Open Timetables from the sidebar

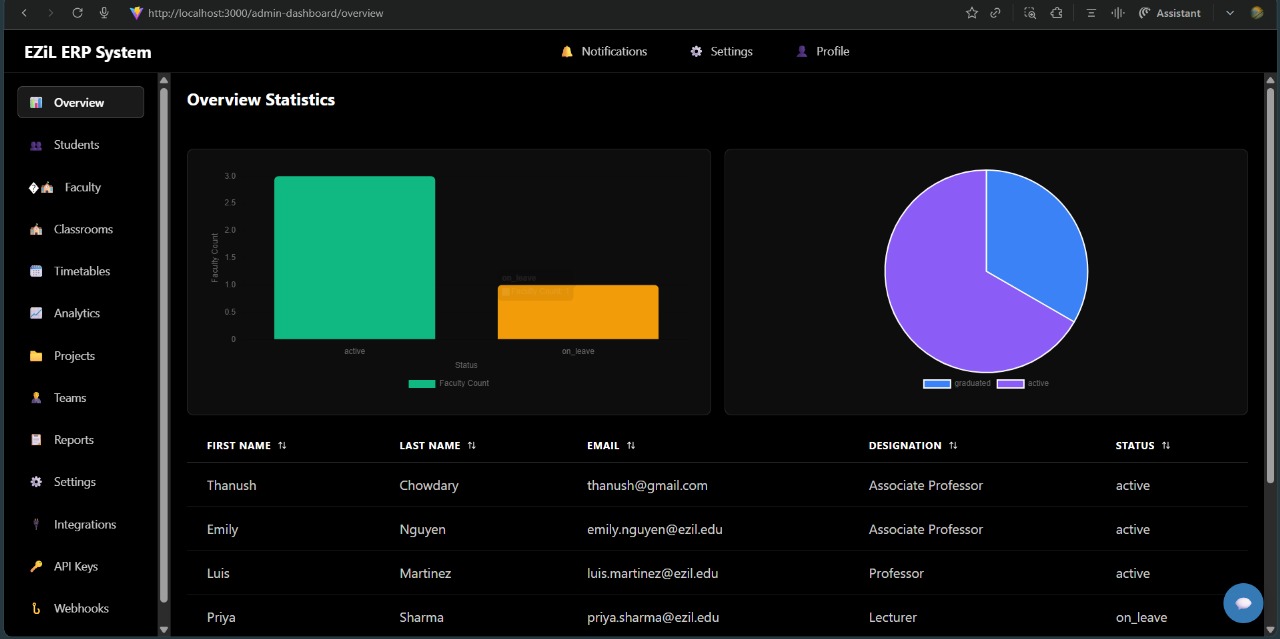[x=81, y=271]
